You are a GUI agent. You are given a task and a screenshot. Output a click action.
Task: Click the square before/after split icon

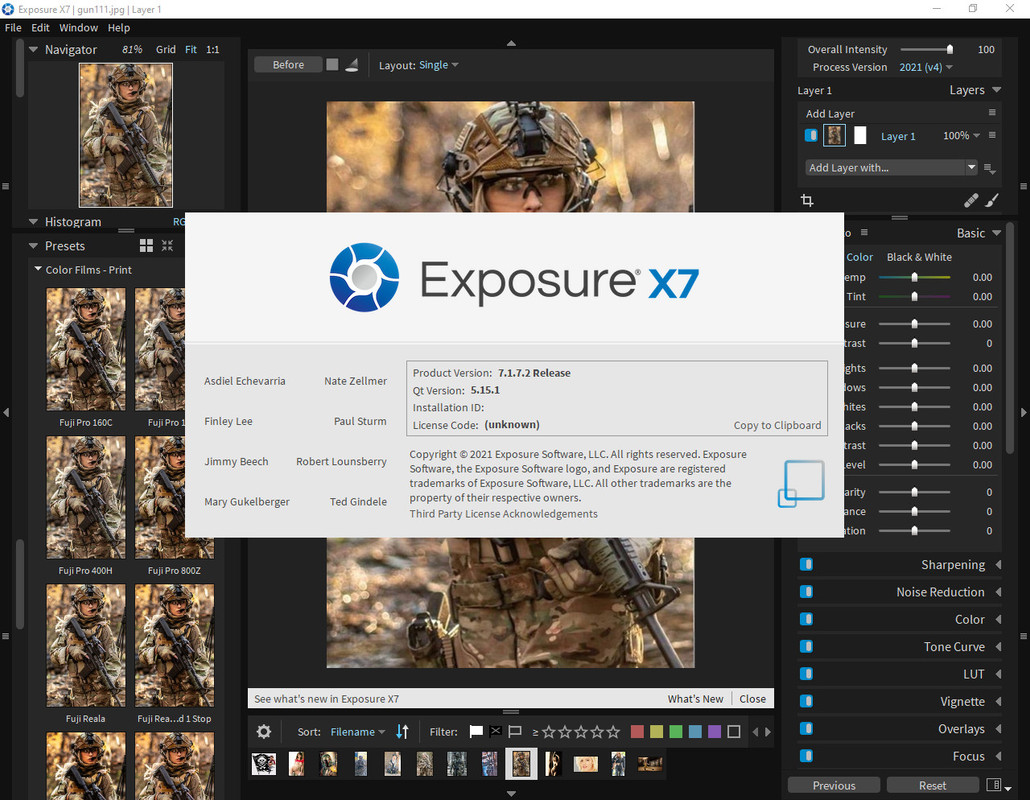pyautogui.click(x=332, y=64)
